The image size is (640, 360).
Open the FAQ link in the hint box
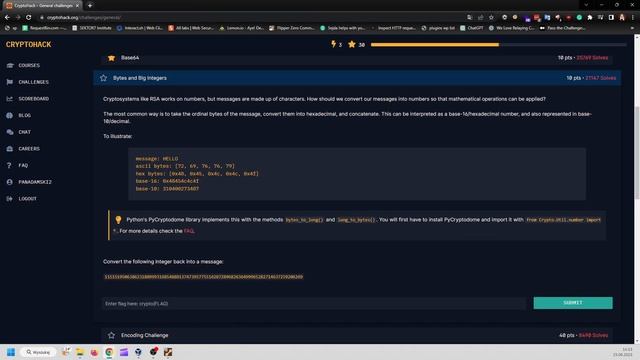tap(189, 231)
